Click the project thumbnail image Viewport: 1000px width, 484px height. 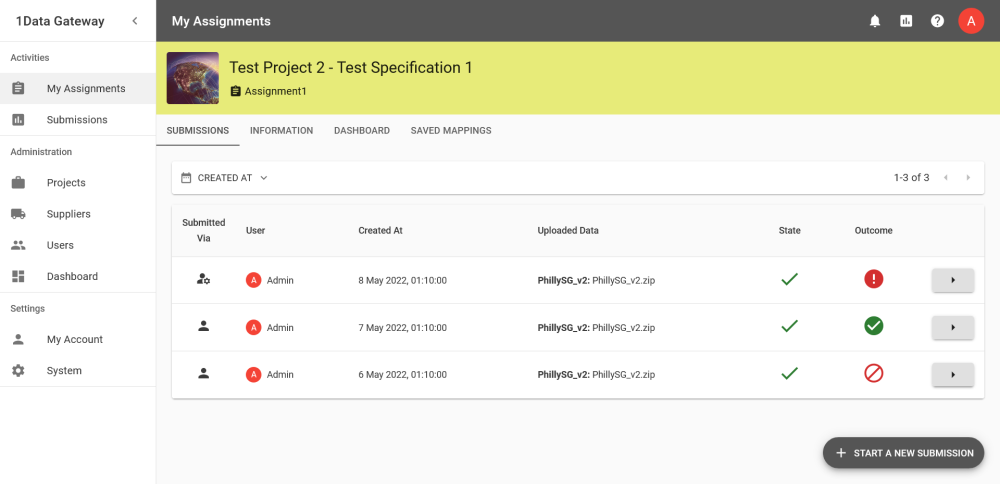[x=193, y=78]
